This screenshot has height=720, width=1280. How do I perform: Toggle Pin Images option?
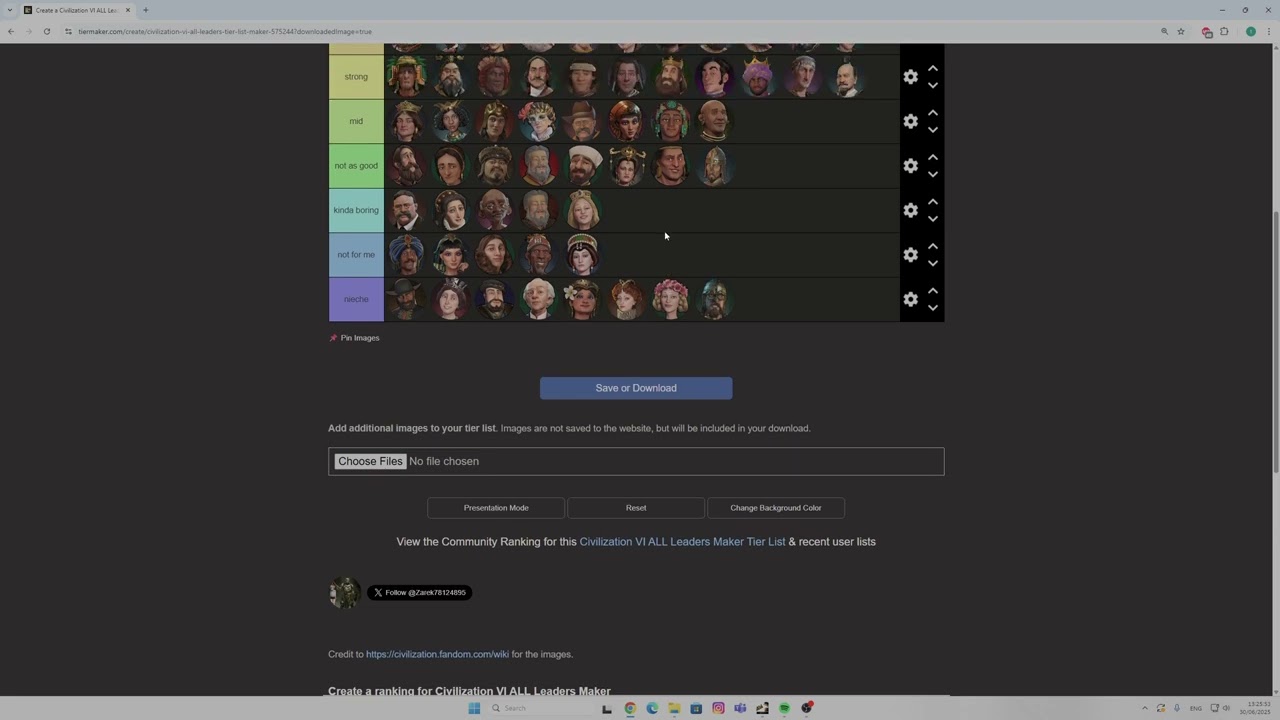(x=354, y=338)
